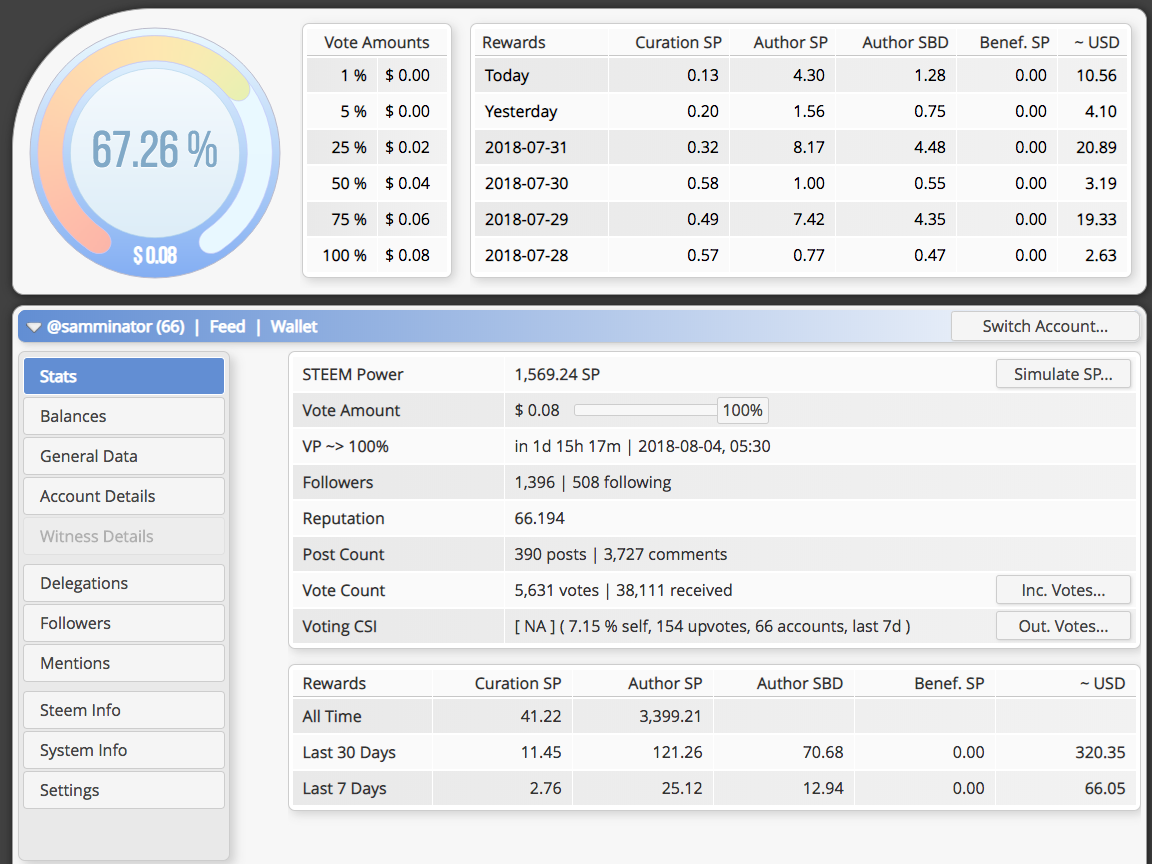Click the 2018-07-29 rewards row
The height and width of the screenshot is (864, 1152).
point(800,219)
